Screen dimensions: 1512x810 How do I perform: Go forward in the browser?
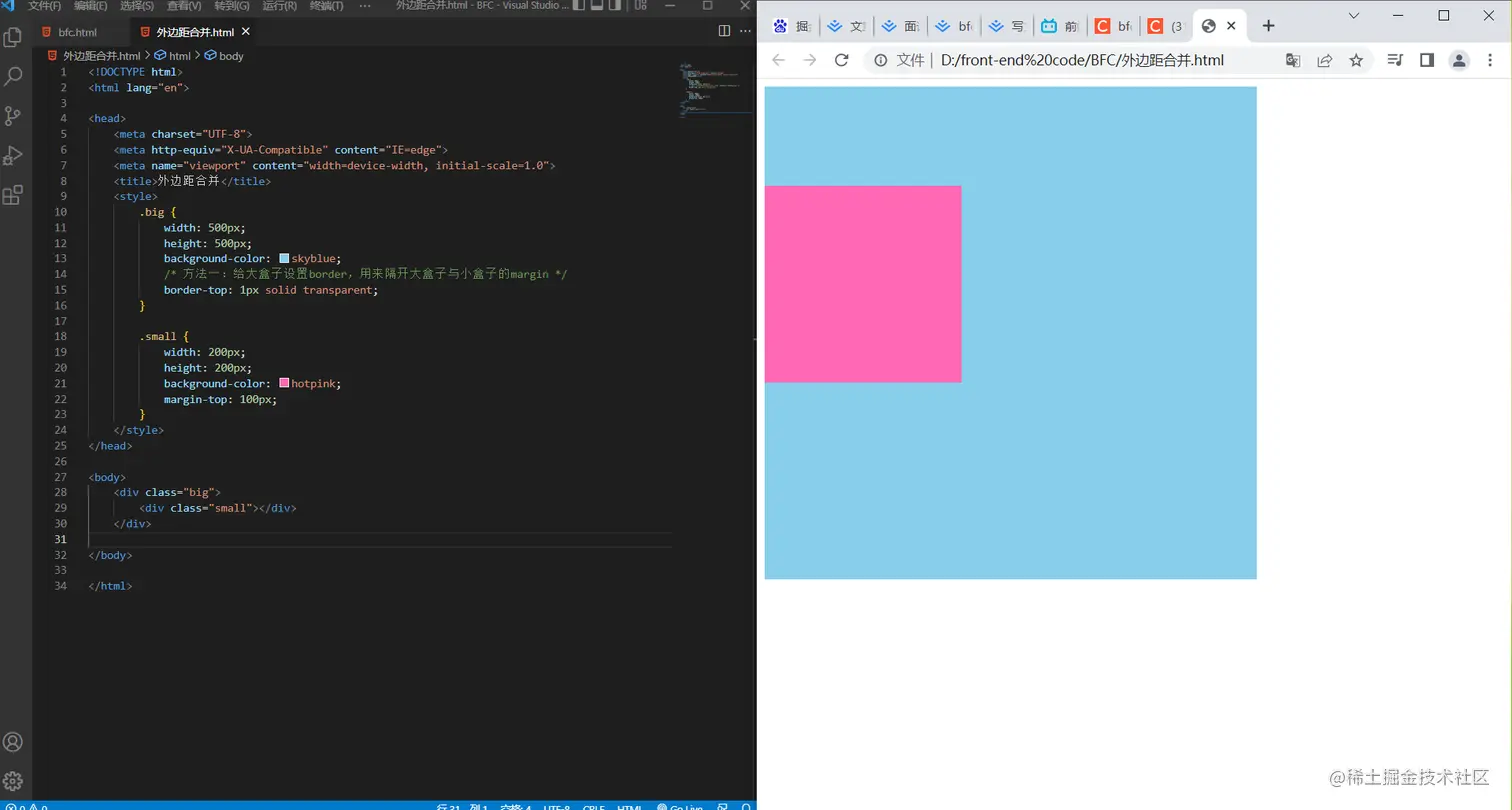click(x=810, y=60)
